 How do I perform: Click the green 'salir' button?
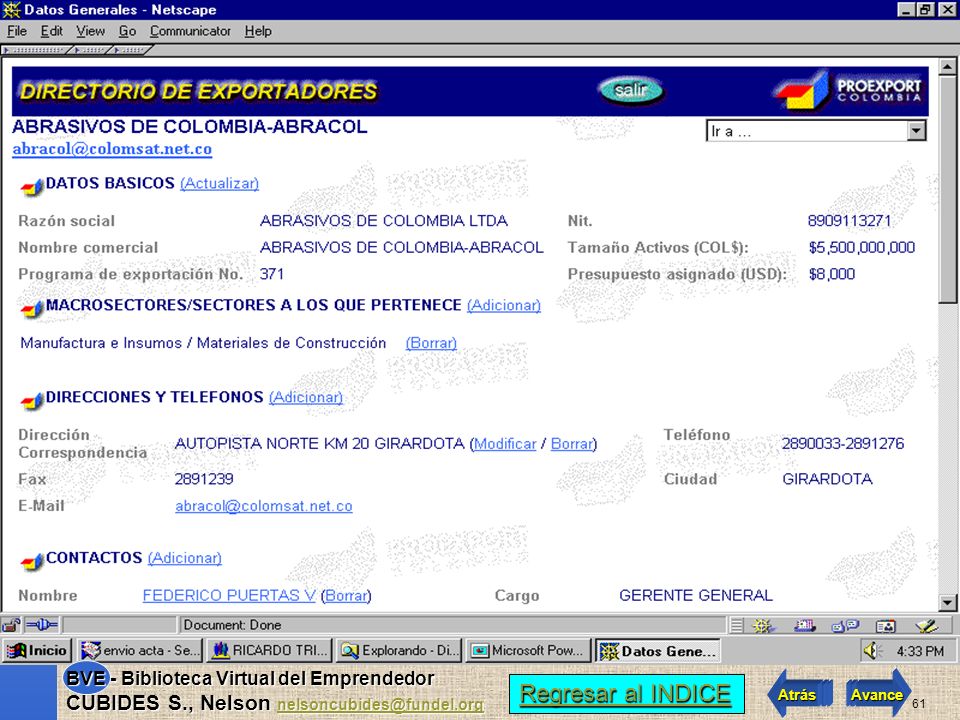[x=631, y=91]
